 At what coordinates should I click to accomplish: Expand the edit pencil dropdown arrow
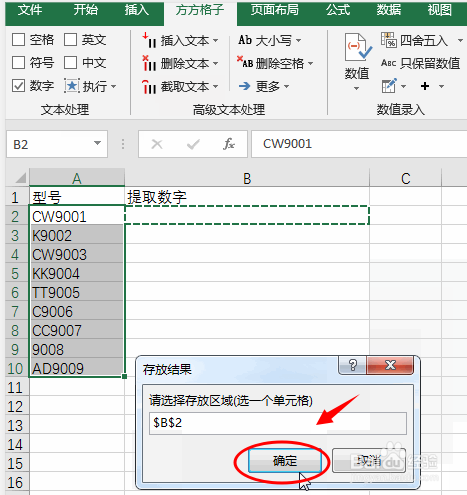tap(403, 87)
